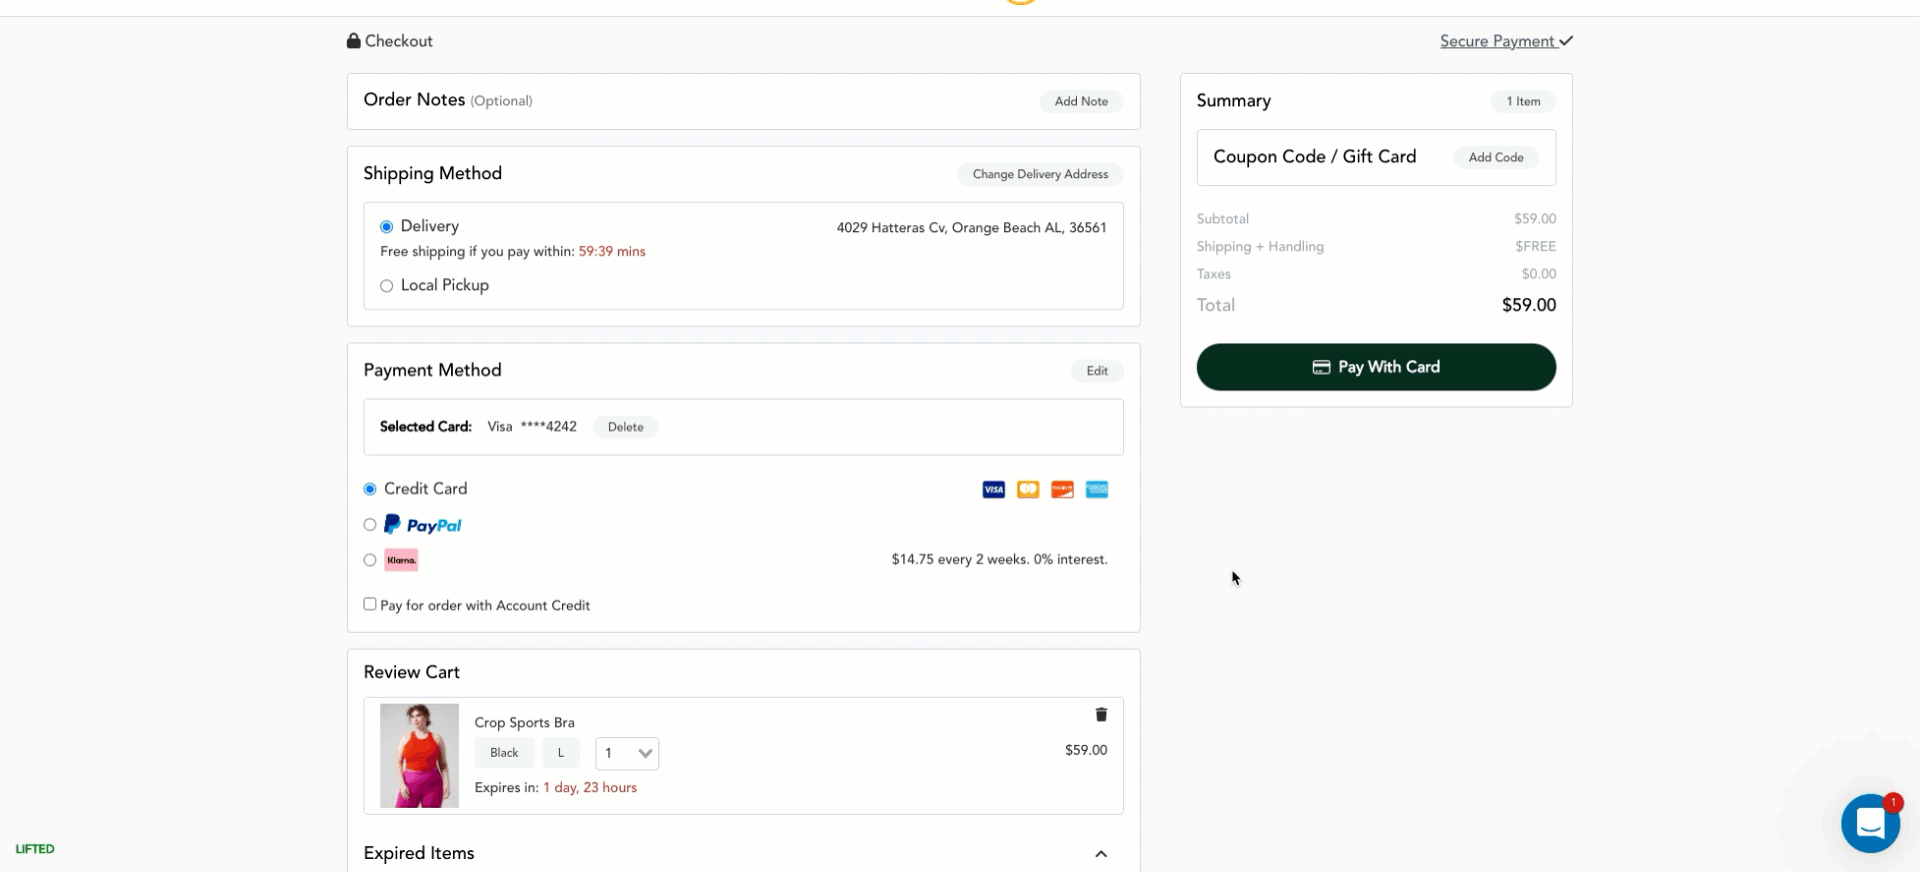Image resolution: width=1920 pixels, height=872 pixels.
Task: Click the Mastercard logo icon
Action: tap(1028, 489)
